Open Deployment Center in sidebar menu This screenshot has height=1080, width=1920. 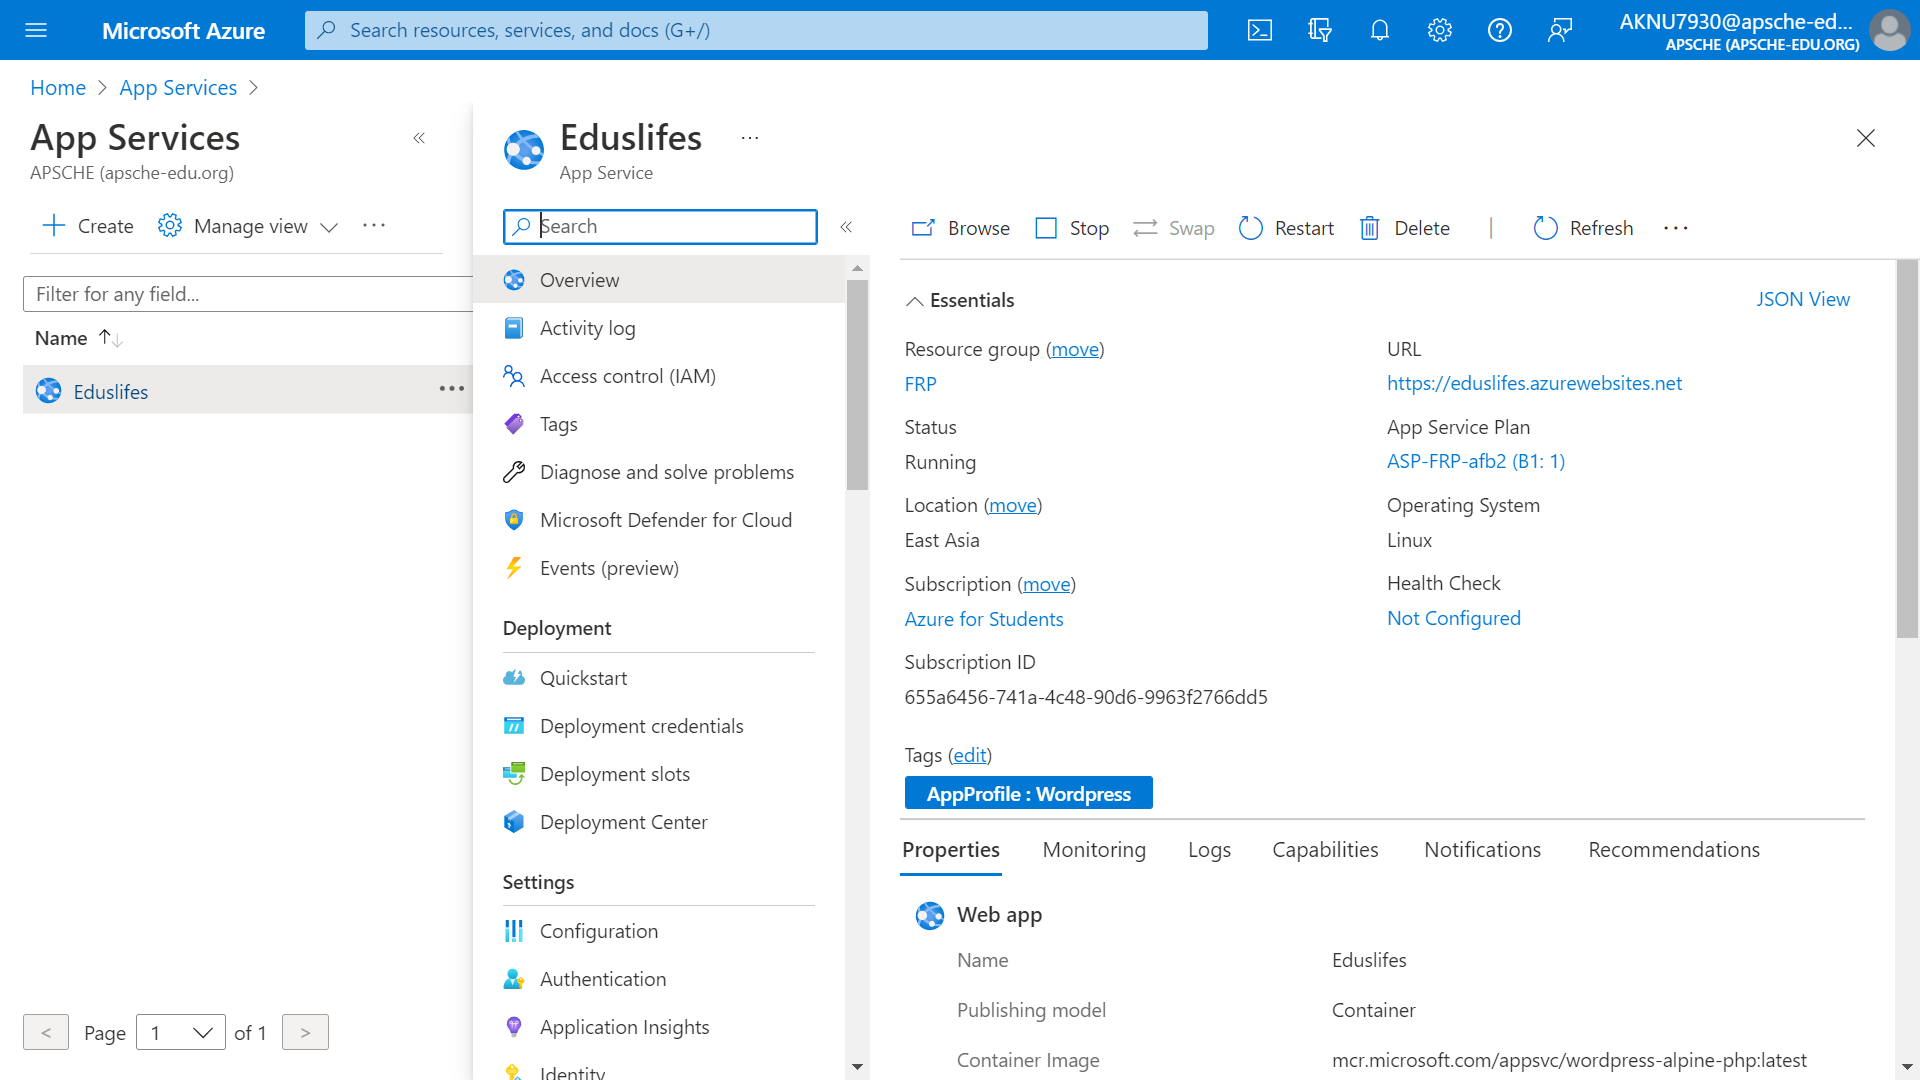point(623,822)
